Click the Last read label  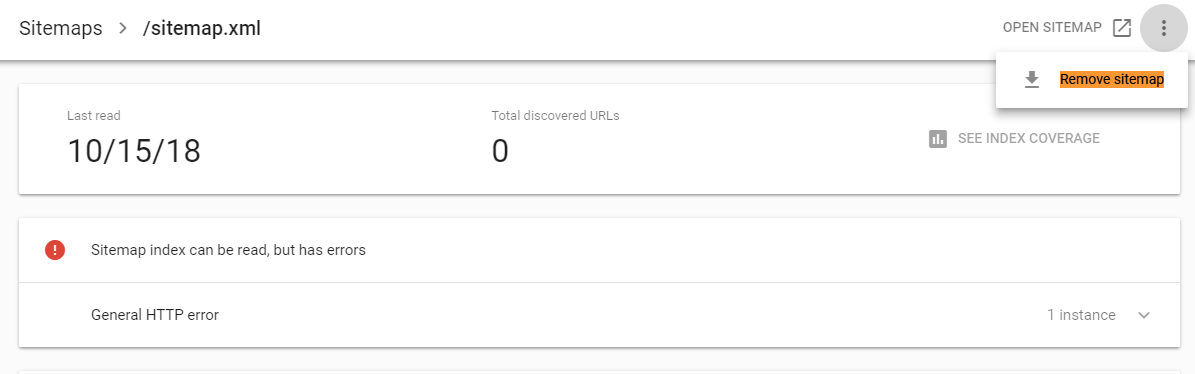[94, 117]
